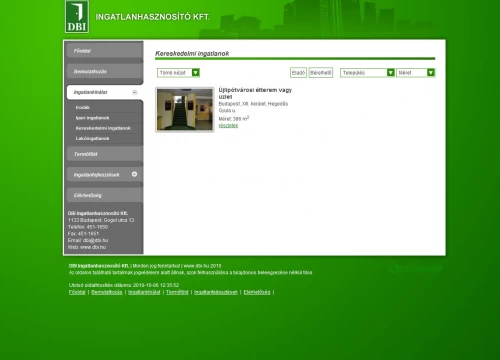Click the green arrow of Méret dropdown
The image size is (500, 360).
pos(431,73)
